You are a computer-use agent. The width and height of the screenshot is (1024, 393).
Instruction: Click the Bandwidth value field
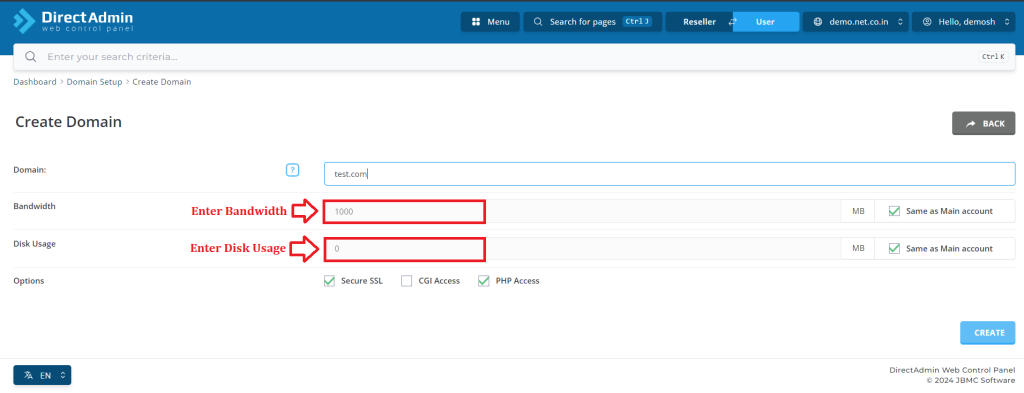coord(583,211)
